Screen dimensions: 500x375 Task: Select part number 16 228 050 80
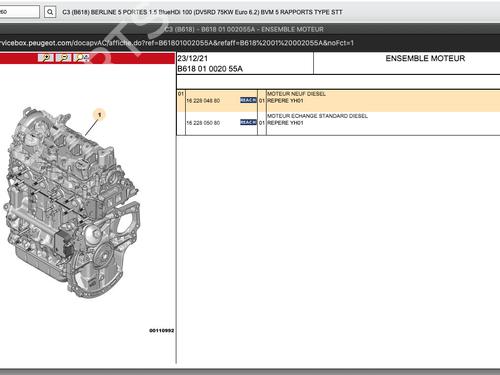tap(203, 123)
